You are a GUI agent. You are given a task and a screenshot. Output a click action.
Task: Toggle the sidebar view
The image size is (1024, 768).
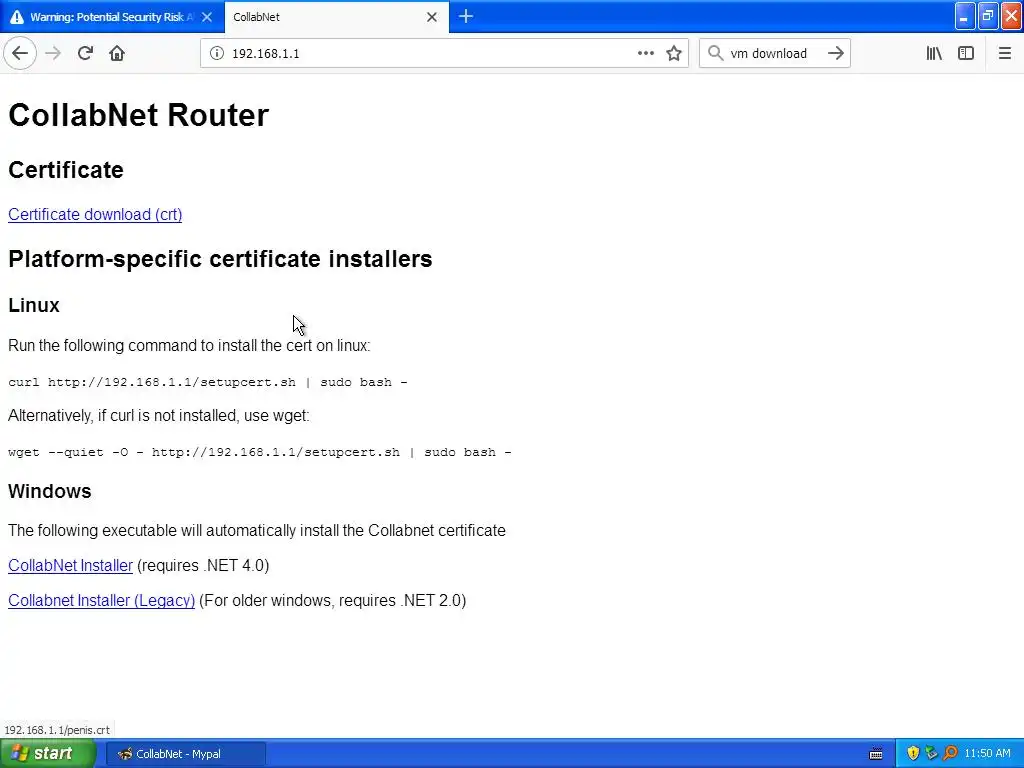(x=966, y=54)
